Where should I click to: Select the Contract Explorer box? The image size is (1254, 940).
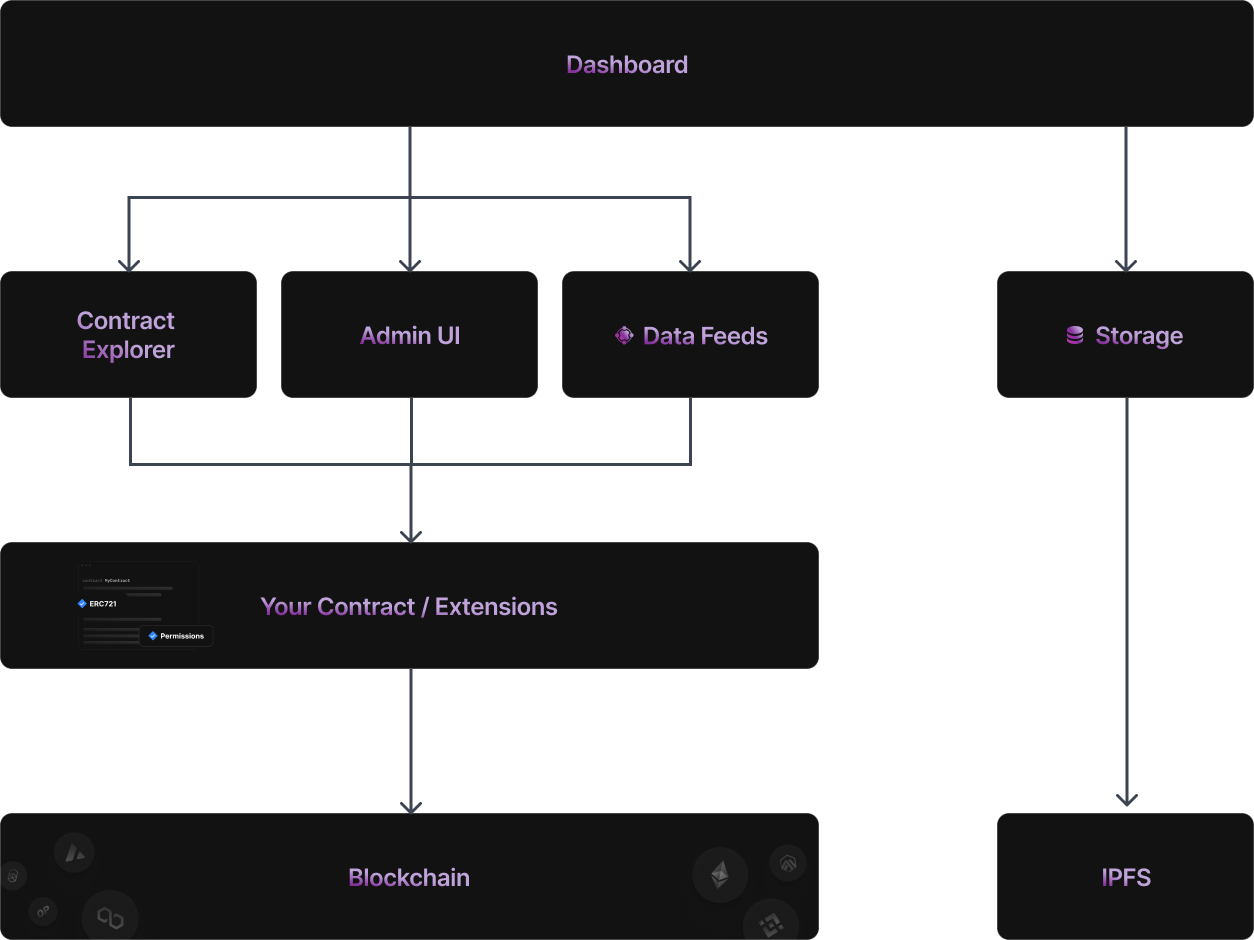(127, 335)
